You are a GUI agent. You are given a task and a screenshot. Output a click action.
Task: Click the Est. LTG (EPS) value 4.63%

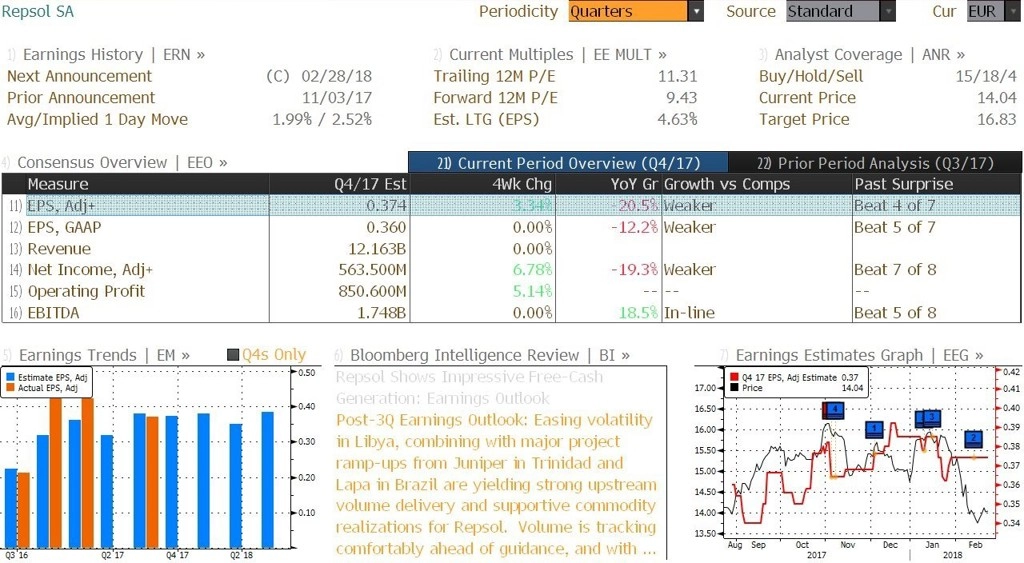pyautogui.click(x=677, y=120)
